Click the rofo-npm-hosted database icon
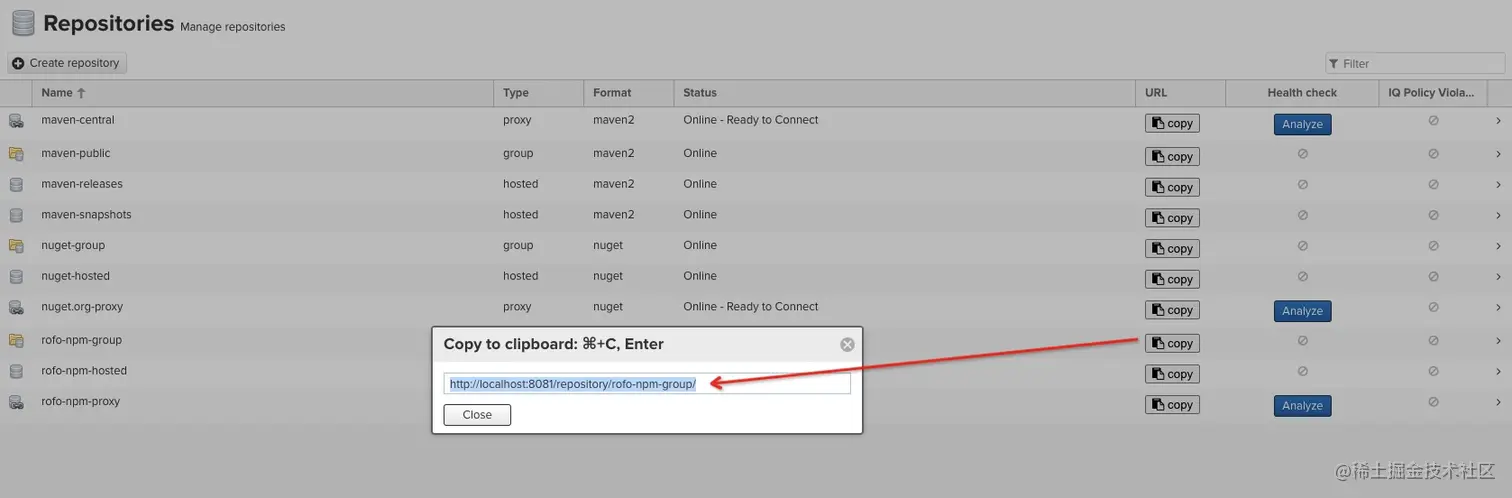The width and height of the screenshot is (1512, 498). coord(16,371)
